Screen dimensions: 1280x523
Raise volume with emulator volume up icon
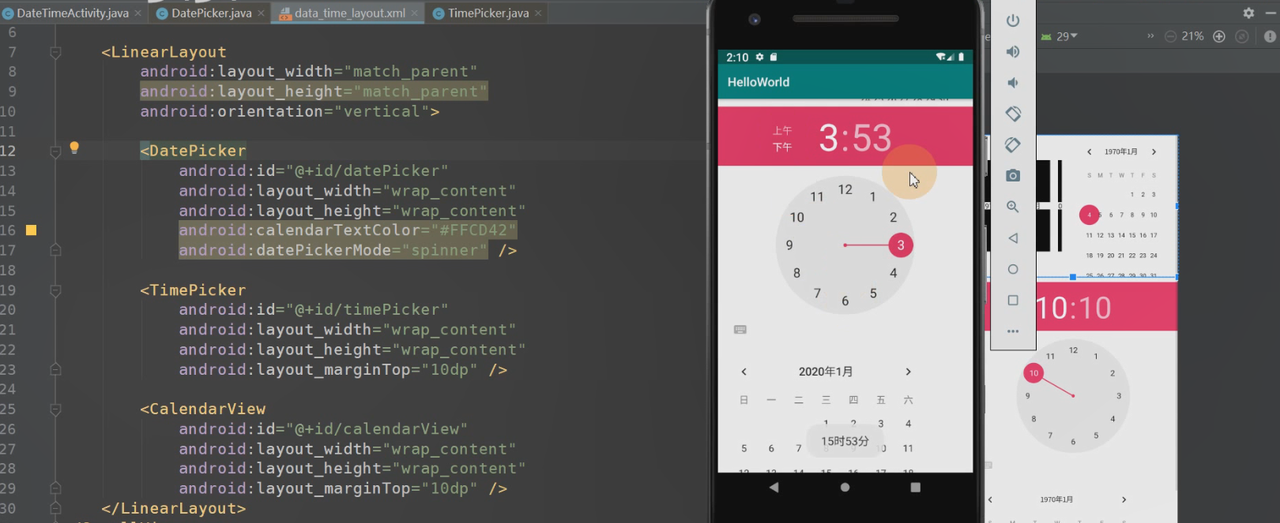pos(1013,52)
